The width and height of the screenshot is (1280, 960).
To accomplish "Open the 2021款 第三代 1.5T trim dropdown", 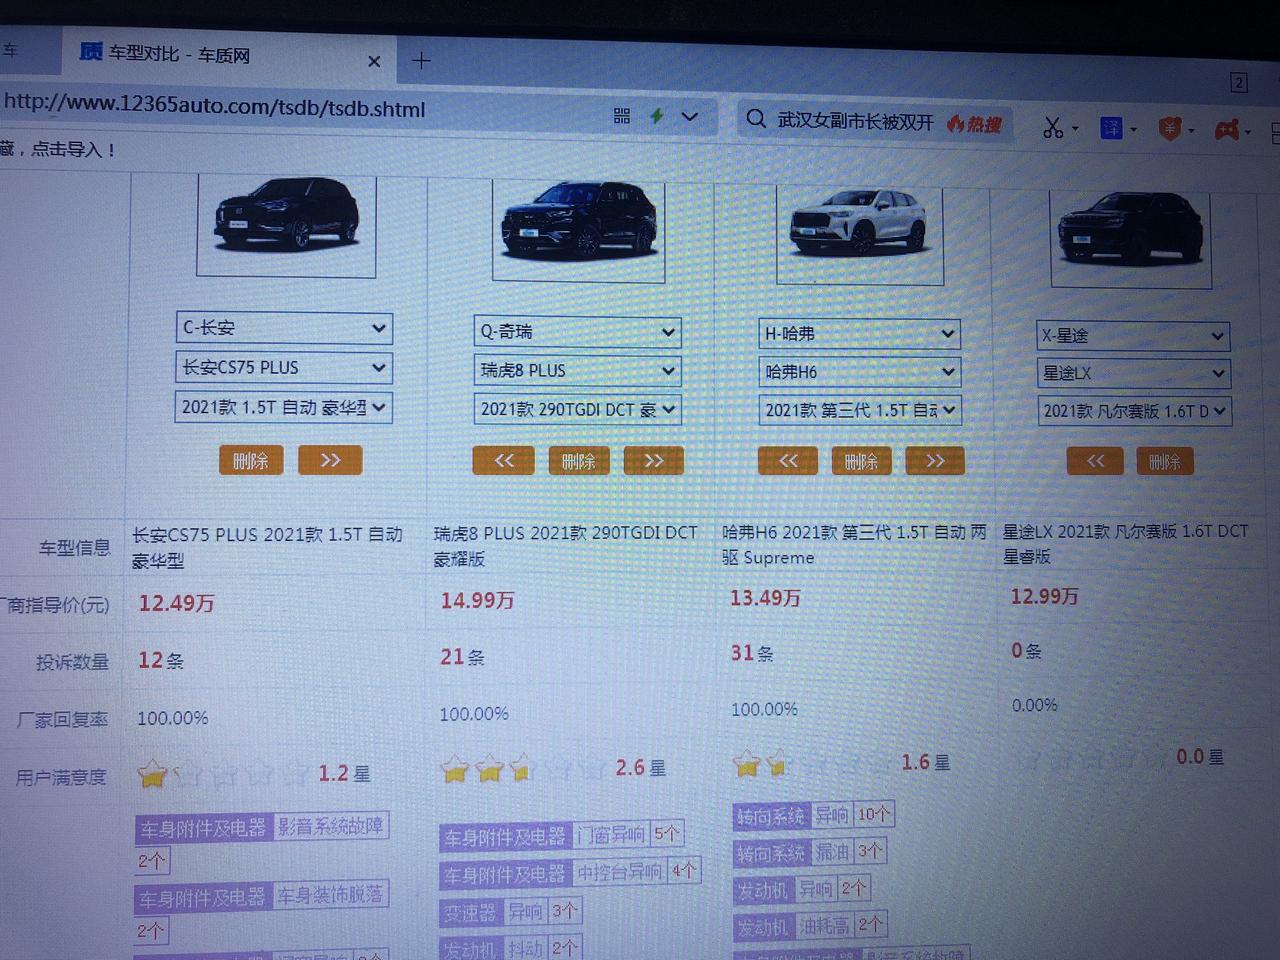I will click(859, 410).
